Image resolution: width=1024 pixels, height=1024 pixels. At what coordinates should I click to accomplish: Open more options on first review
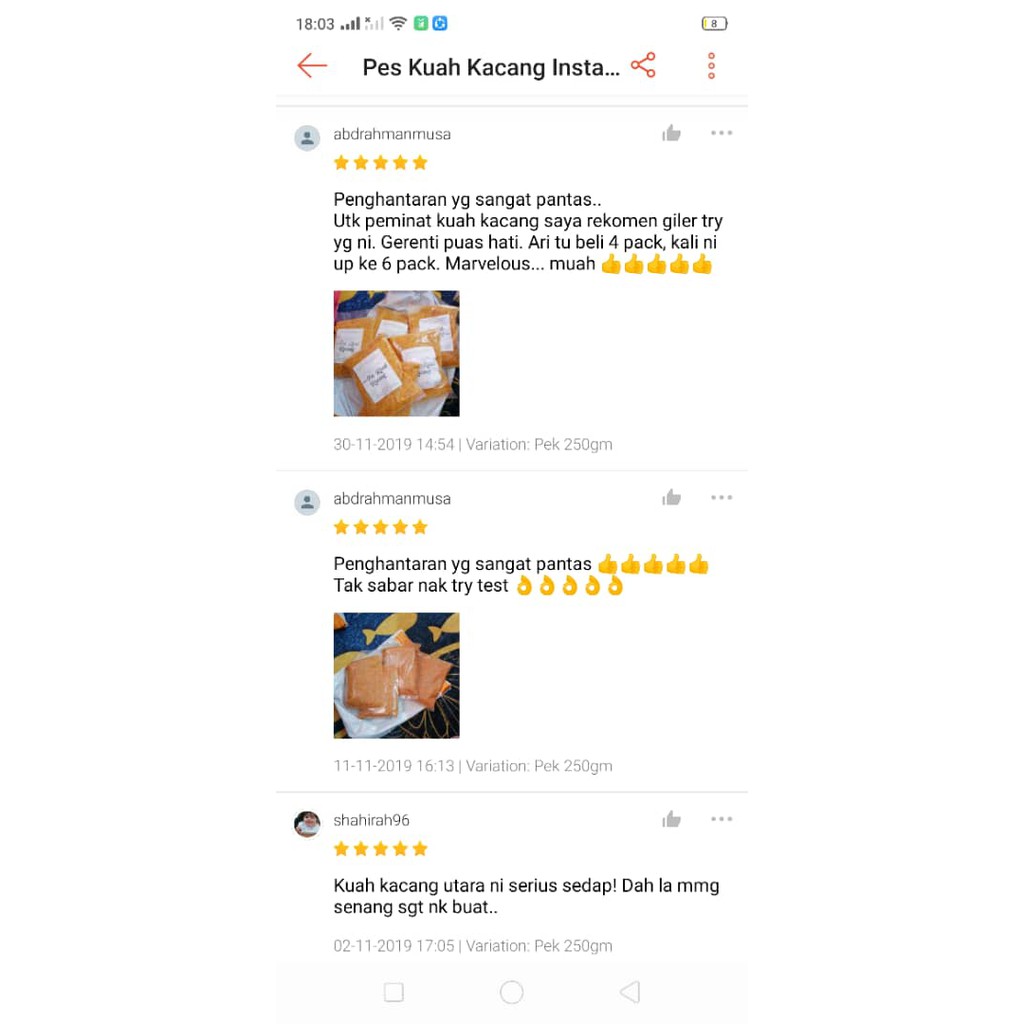pos(722,133)
